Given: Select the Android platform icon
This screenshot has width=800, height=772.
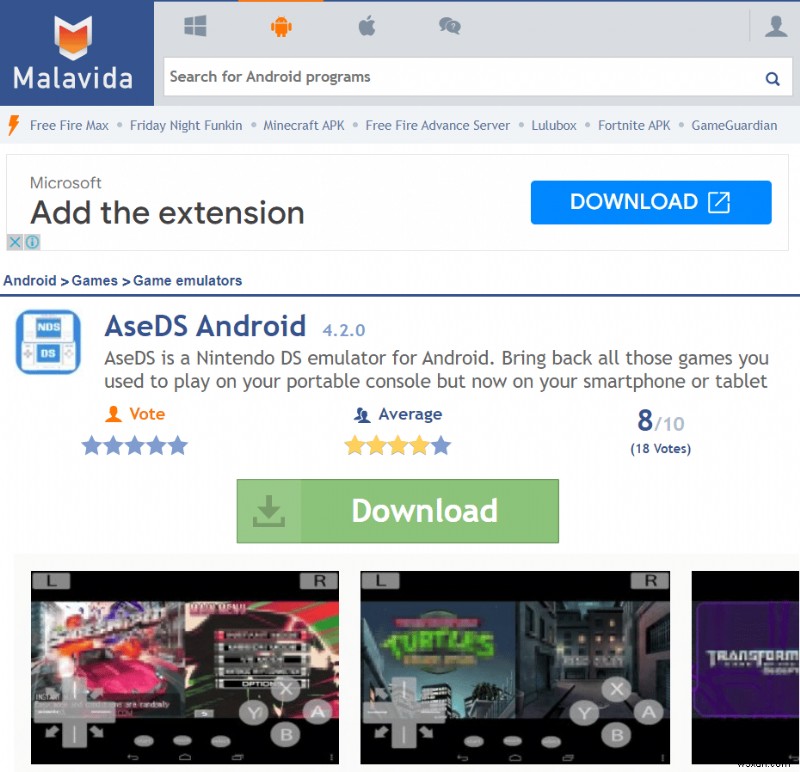Looking at the screenshot, I should click(x=281, y=27).
